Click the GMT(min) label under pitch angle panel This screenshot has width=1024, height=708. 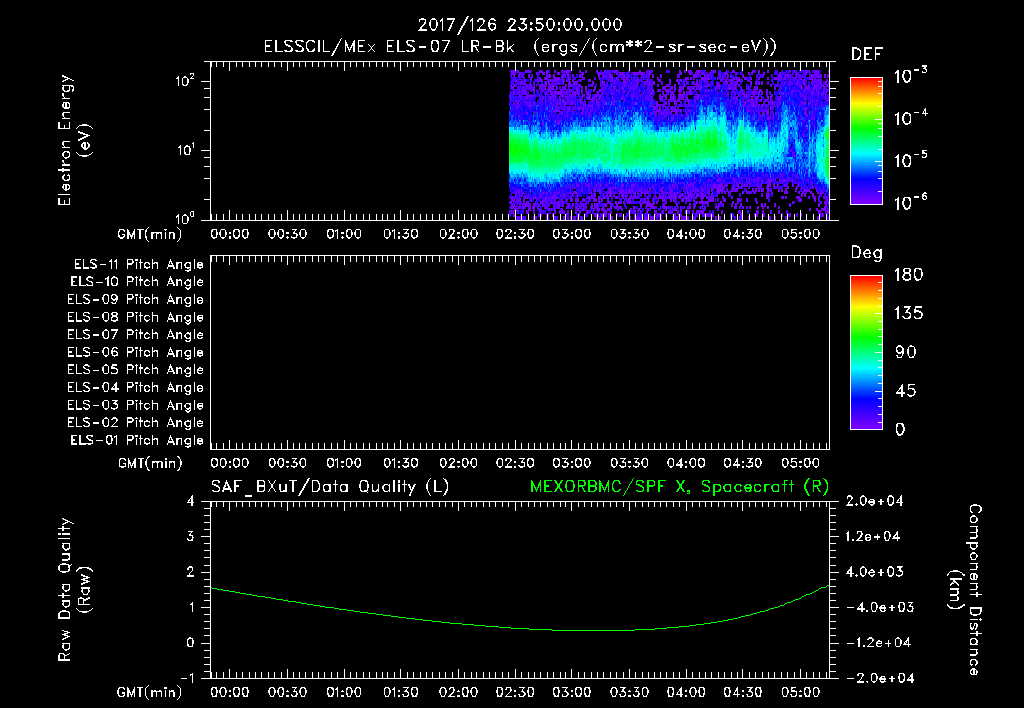(150, 464)
